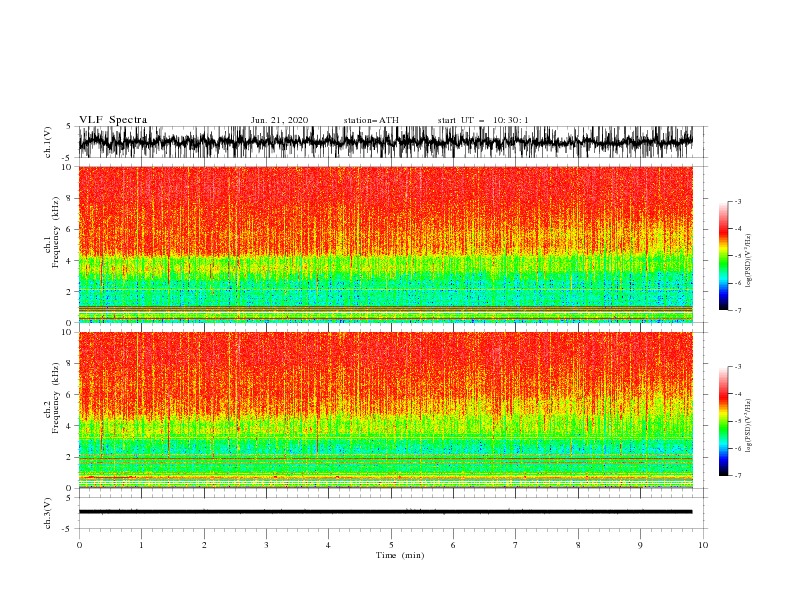The width and height of the screenshot is (792, 612).
Task: Click the ch.1 black waveform trace
Action: tap(385, 142)
